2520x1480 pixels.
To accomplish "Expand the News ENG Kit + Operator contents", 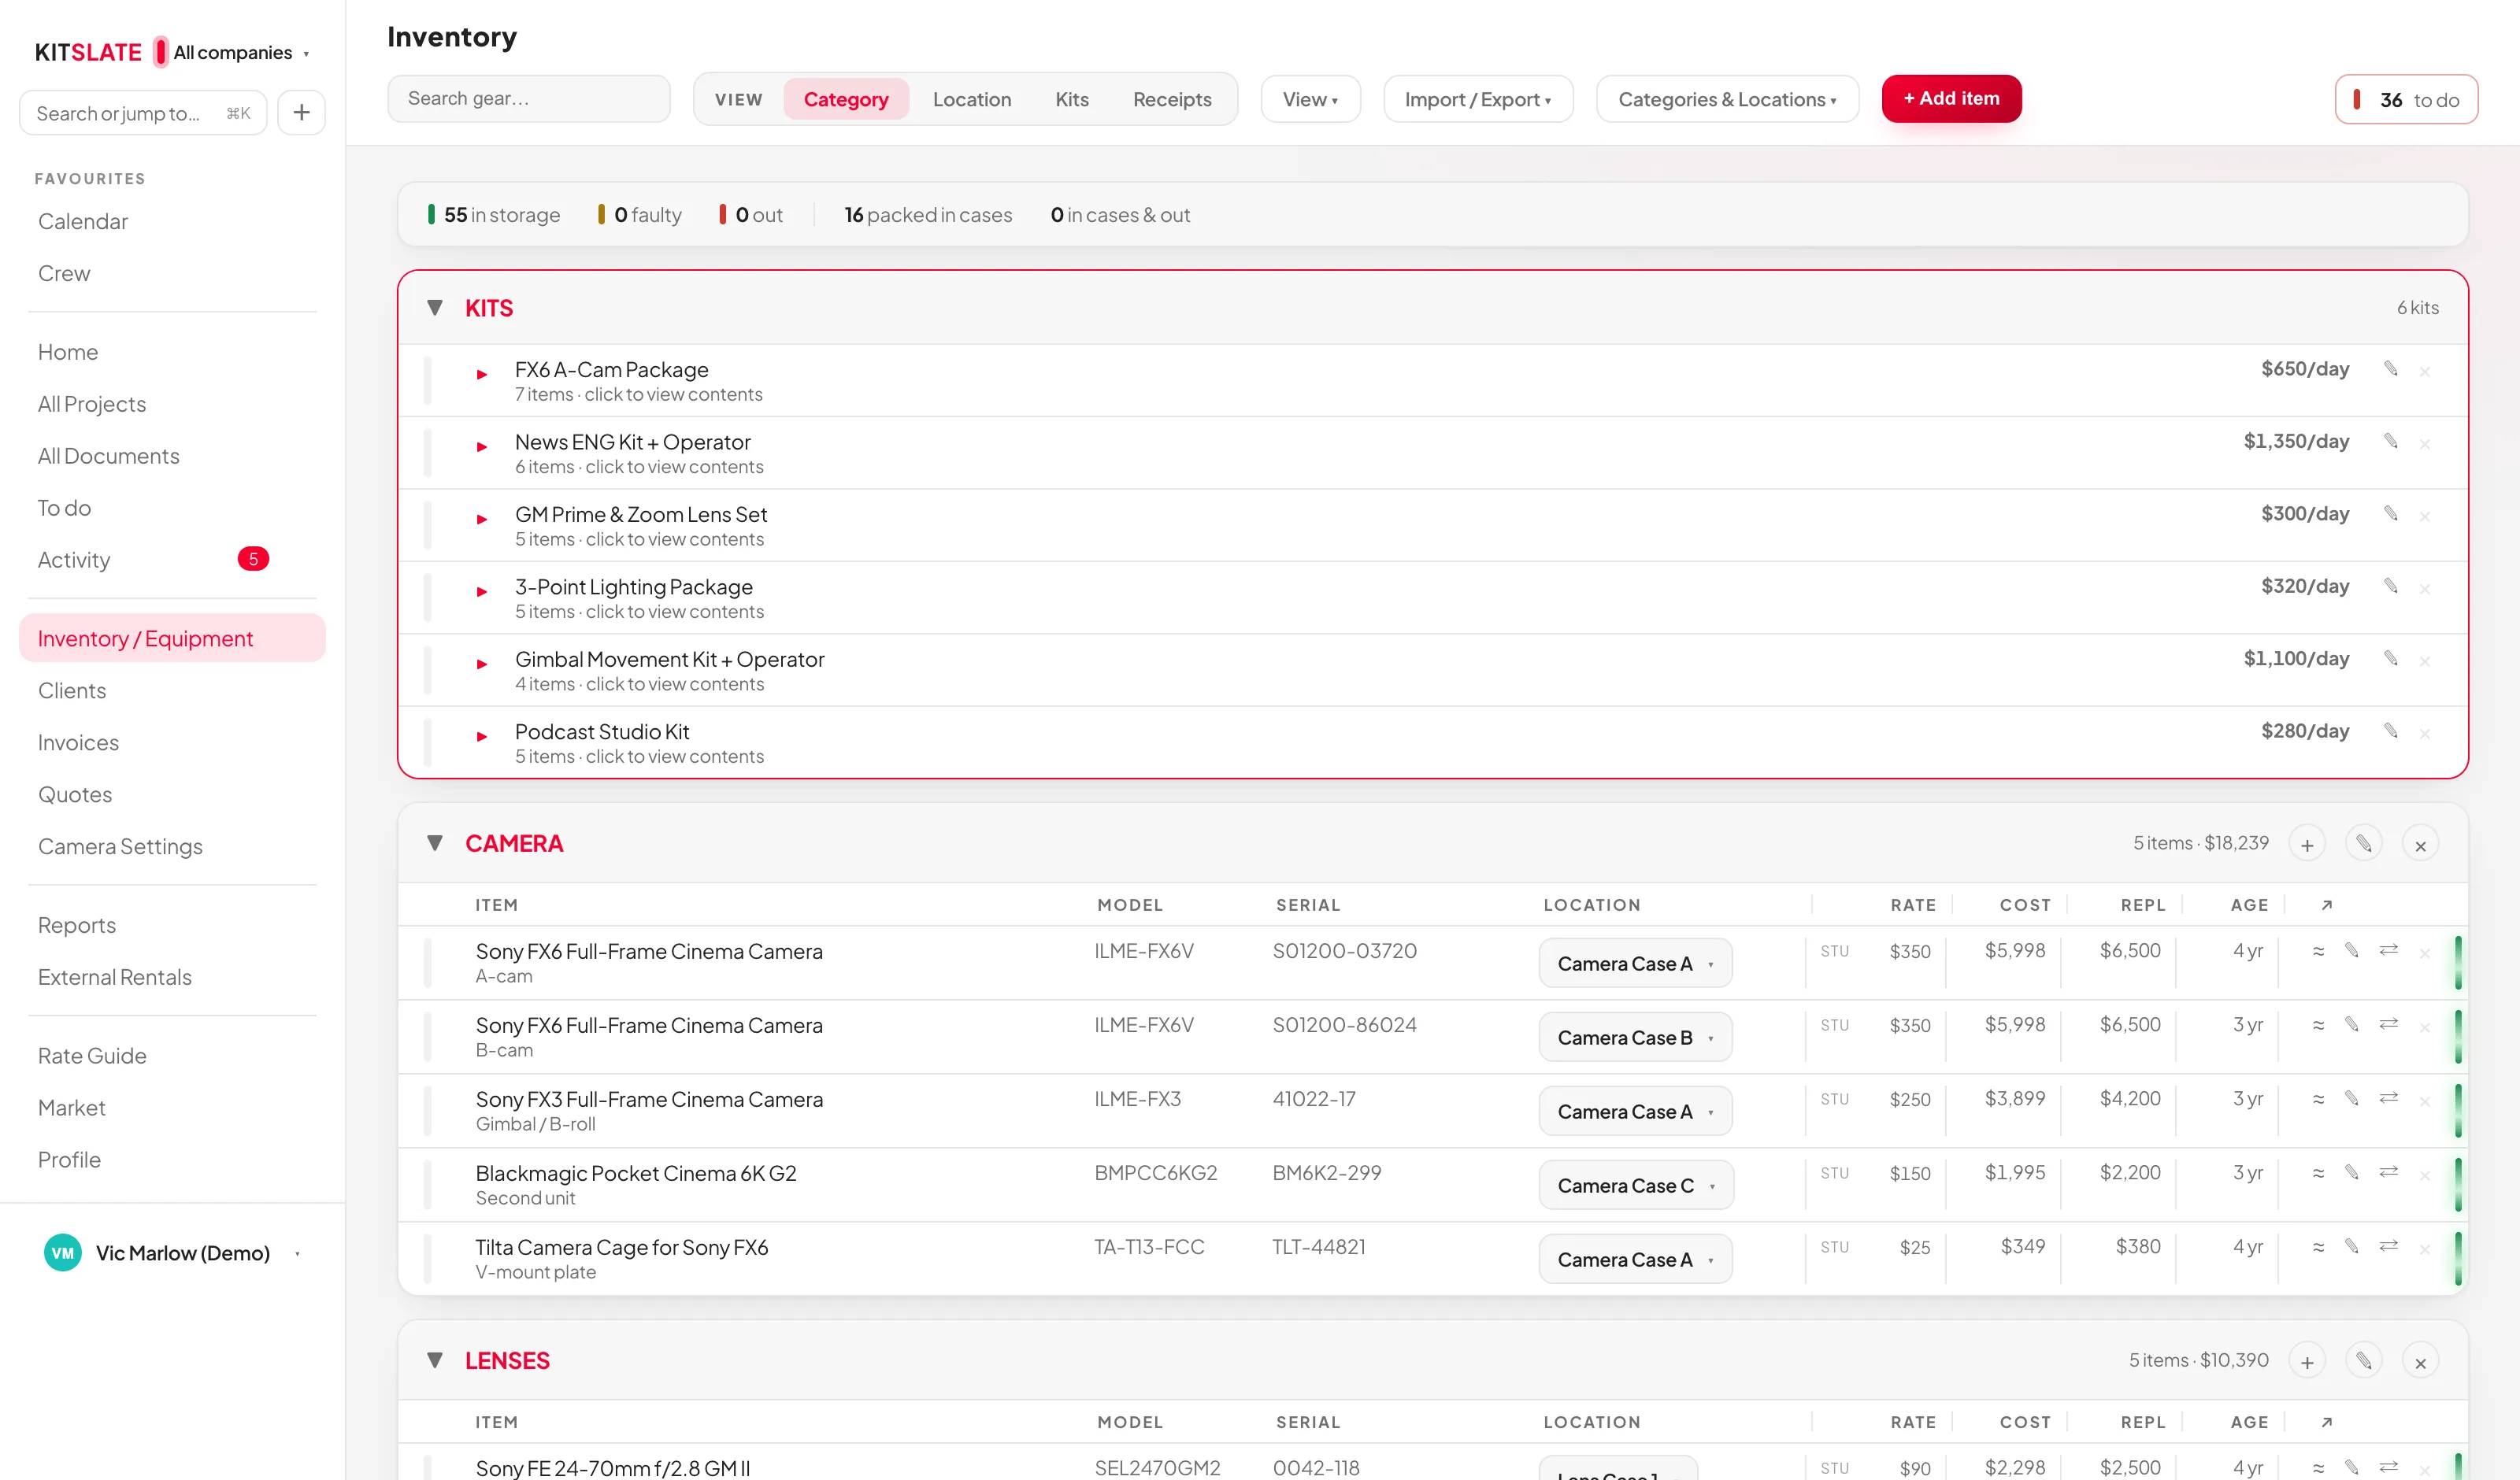I will (482, 446).
